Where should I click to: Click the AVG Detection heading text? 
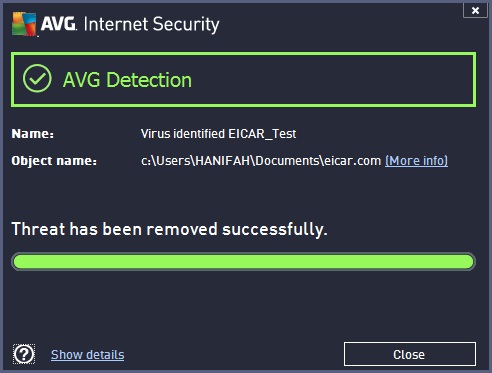127,80
